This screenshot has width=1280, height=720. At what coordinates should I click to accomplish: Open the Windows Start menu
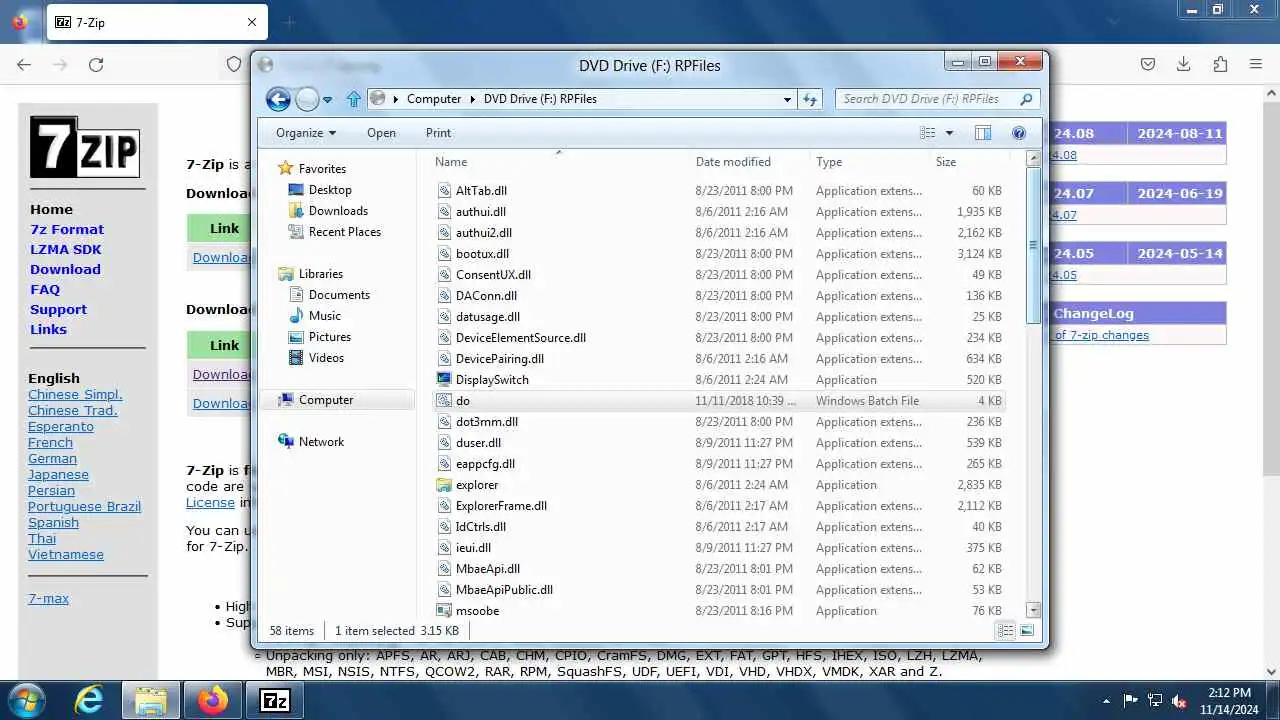click(x=25, y=699)
